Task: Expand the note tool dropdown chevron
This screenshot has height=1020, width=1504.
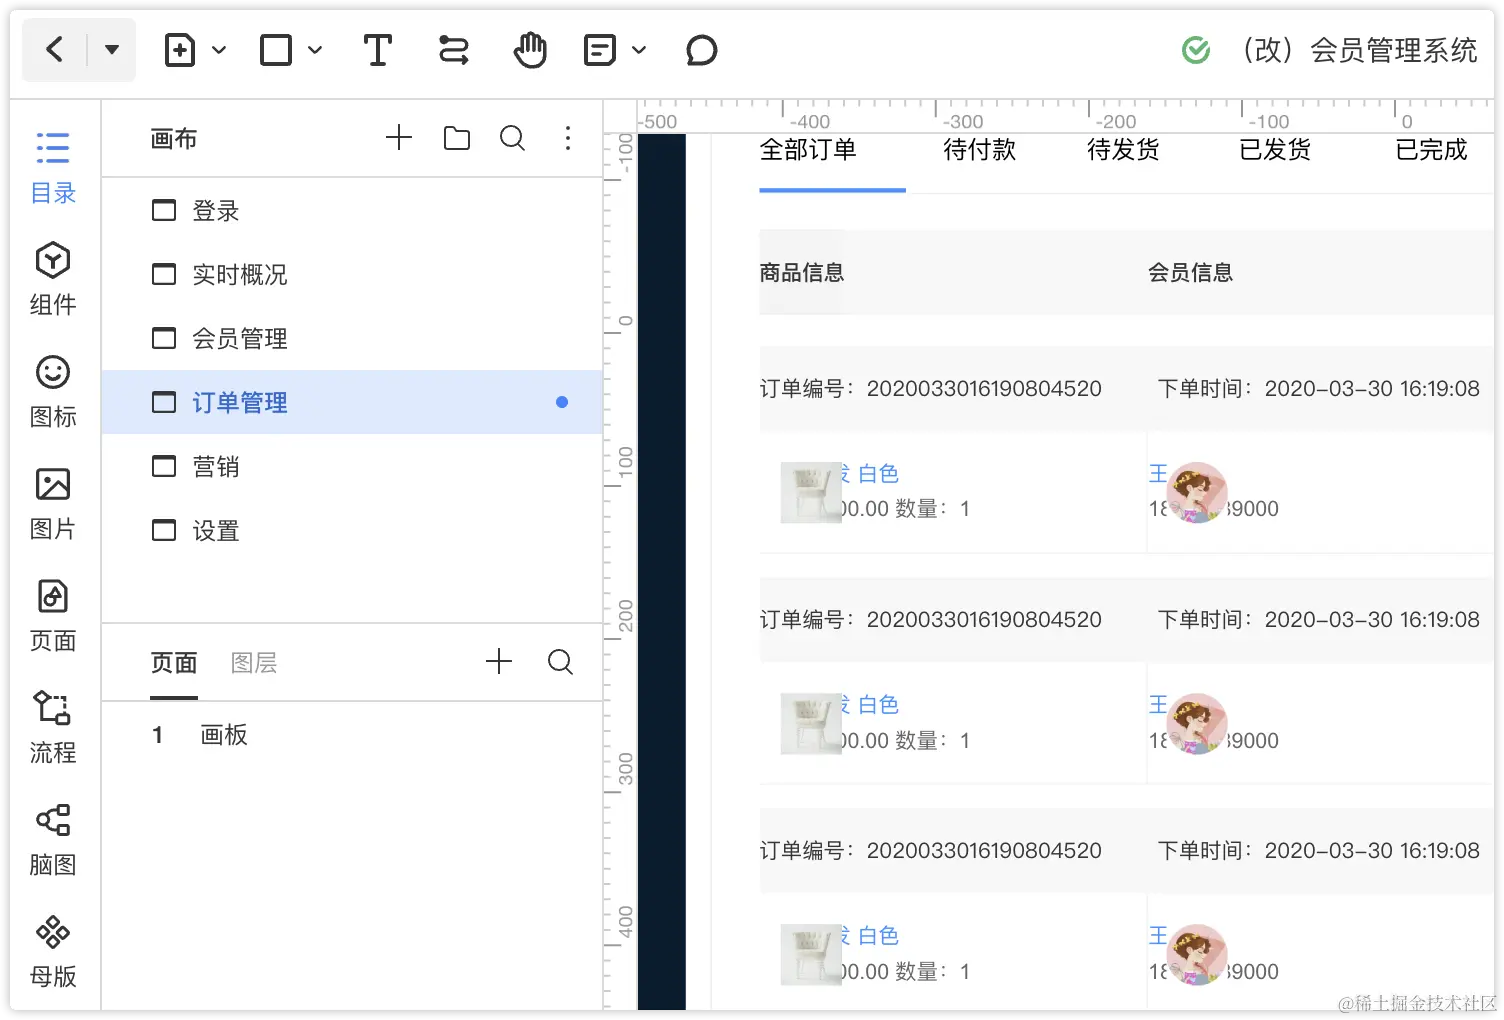Action: coord(639,50)
